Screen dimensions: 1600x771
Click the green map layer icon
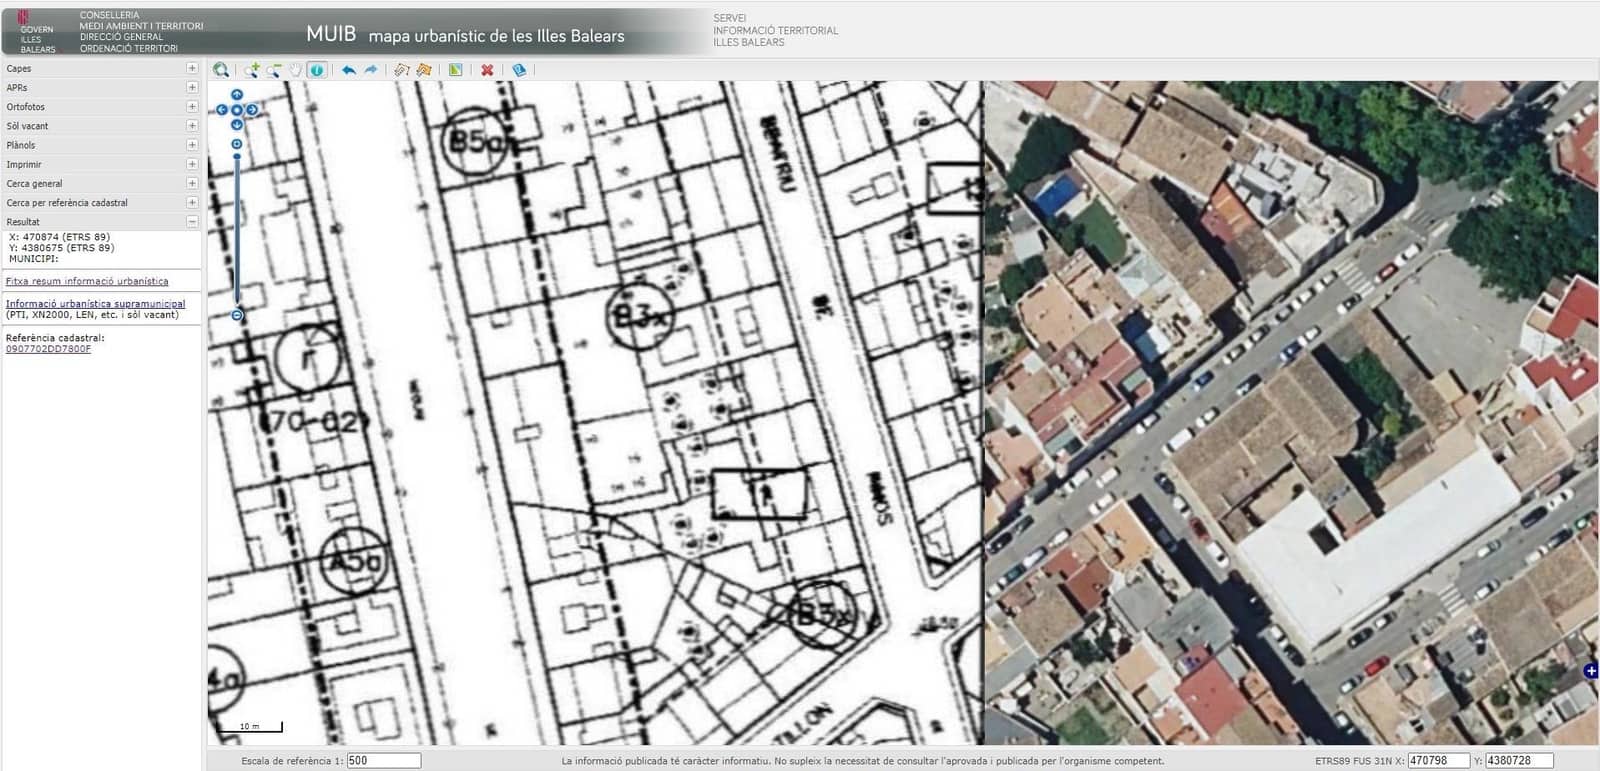pos(455,70)
